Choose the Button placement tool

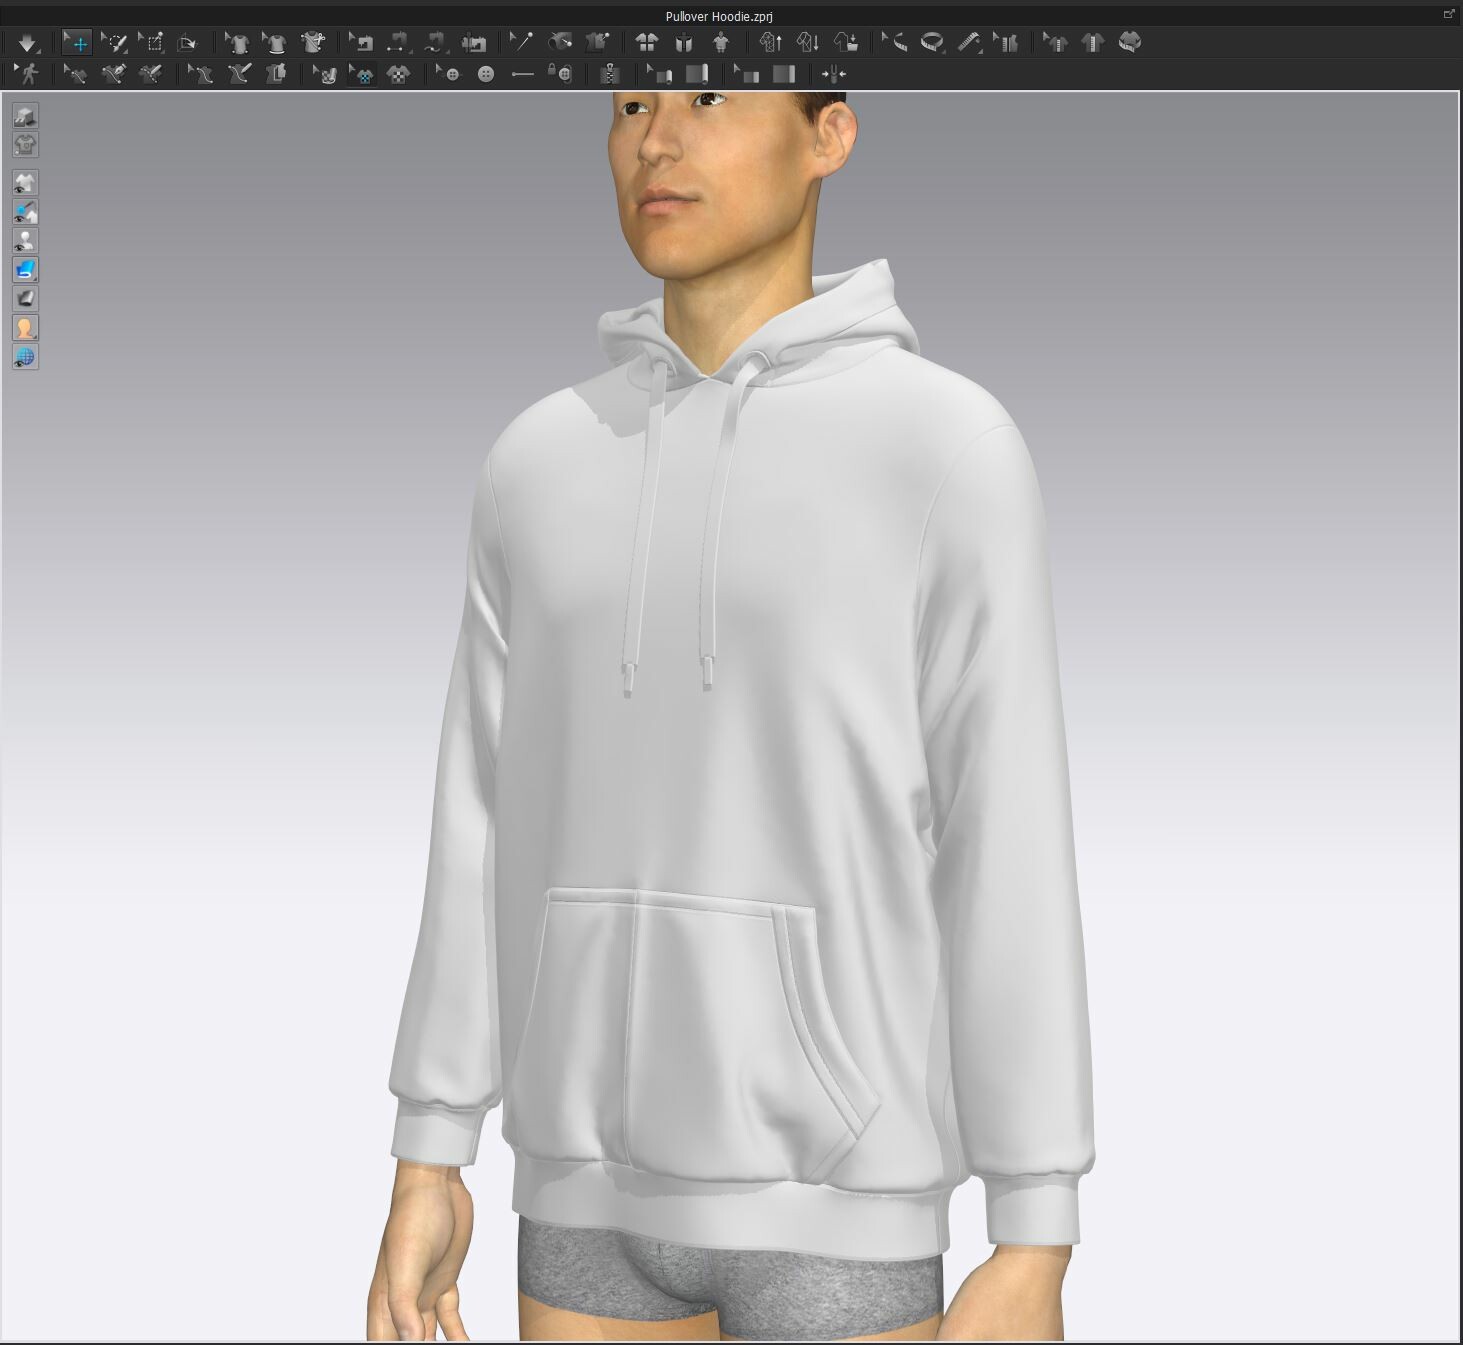click(x=486, y=73)
